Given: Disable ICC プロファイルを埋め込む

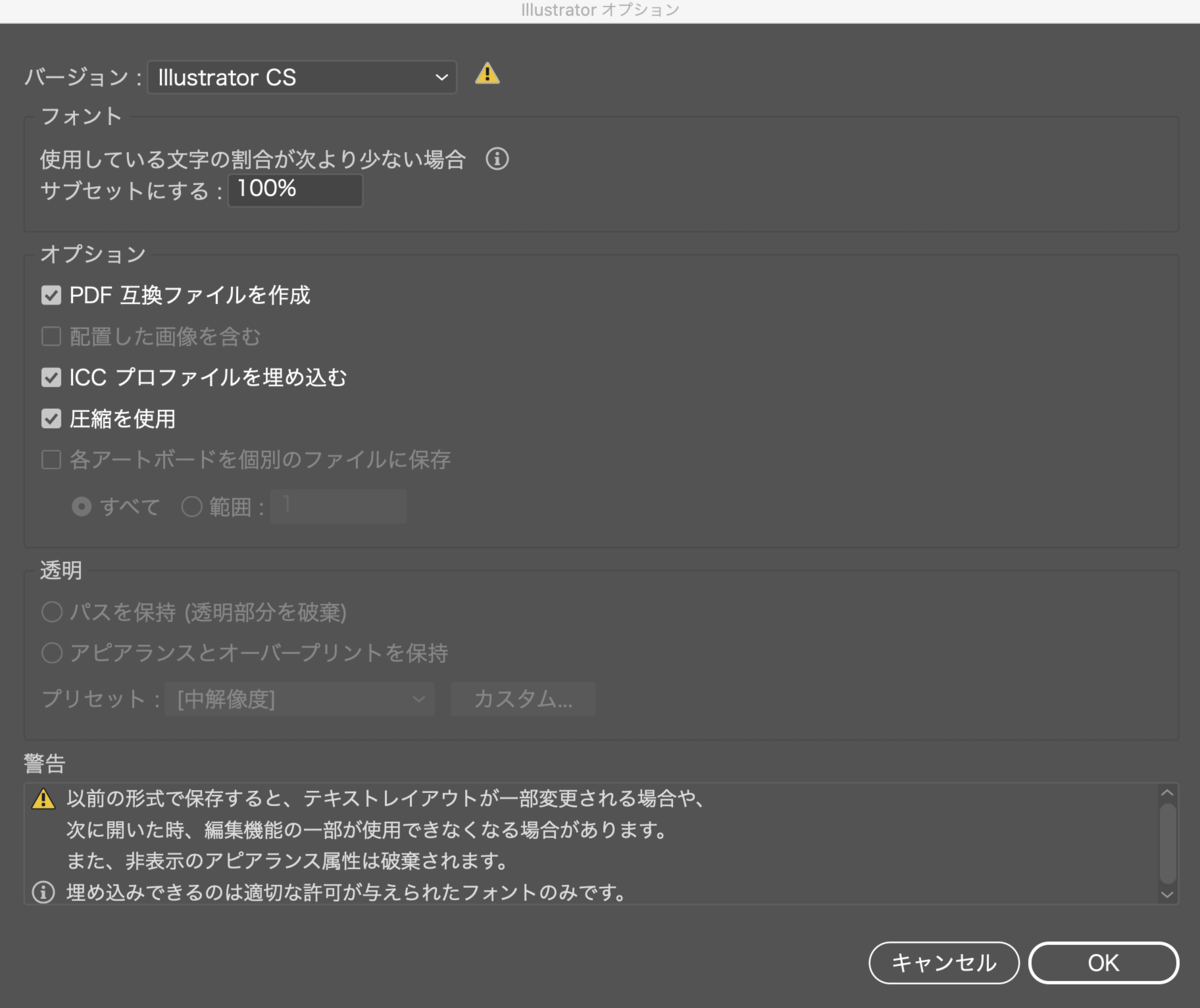Looking at the screenshot, I should click(x=50, y=377).
